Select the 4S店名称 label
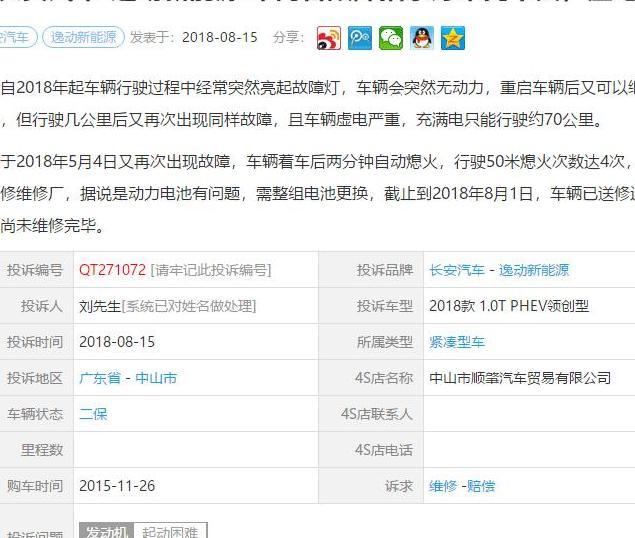This screenshot has width=635, height=538. point(384,378)
